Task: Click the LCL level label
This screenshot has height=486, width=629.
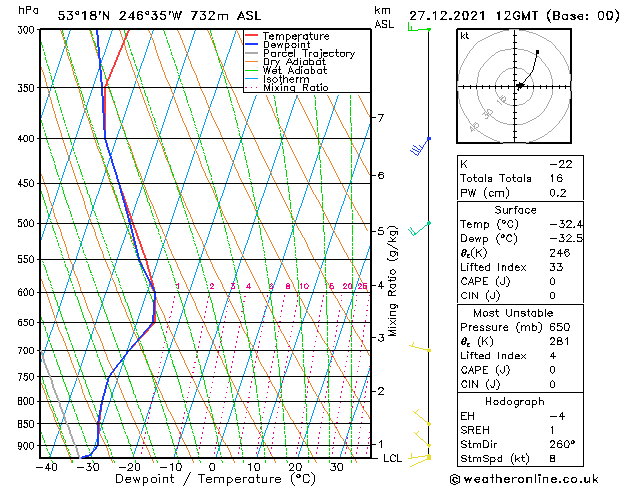Action: click(392, 458)
